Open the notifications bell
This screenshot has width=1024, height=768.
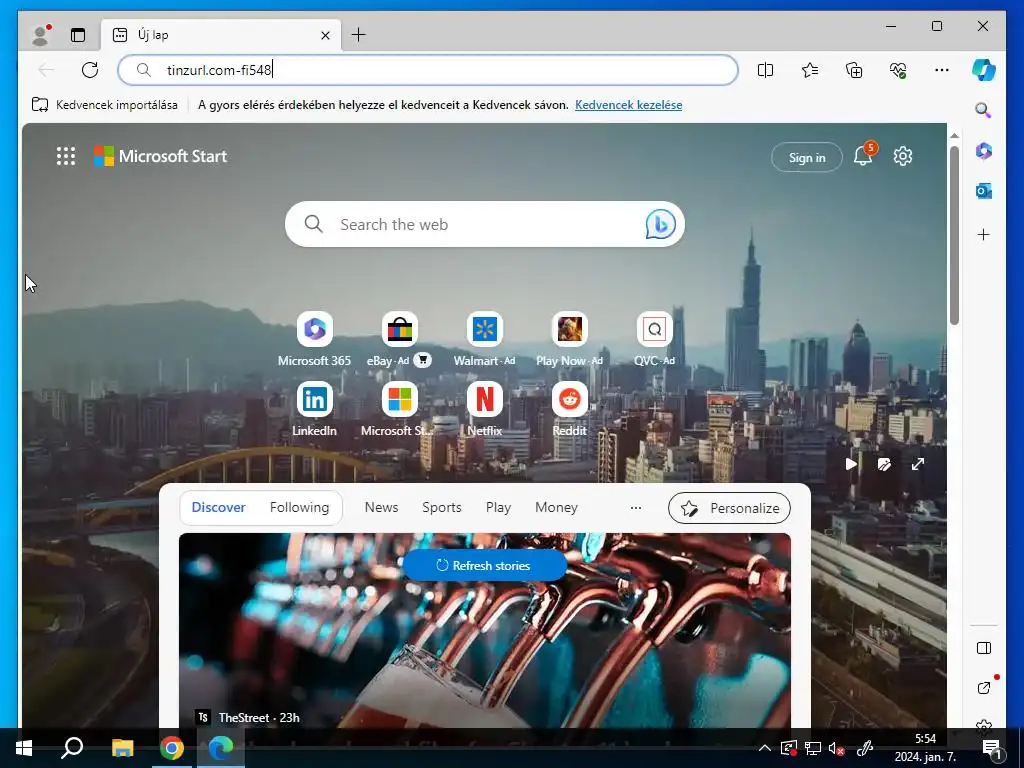click(863, 156)
